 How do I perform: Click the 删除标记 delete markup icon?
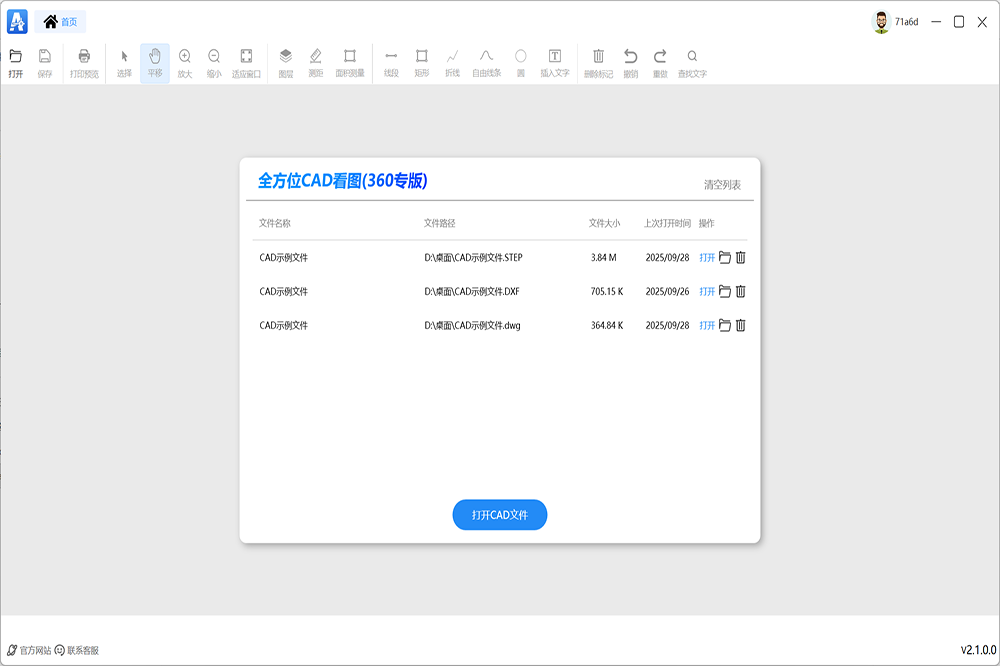click(598, 62)
